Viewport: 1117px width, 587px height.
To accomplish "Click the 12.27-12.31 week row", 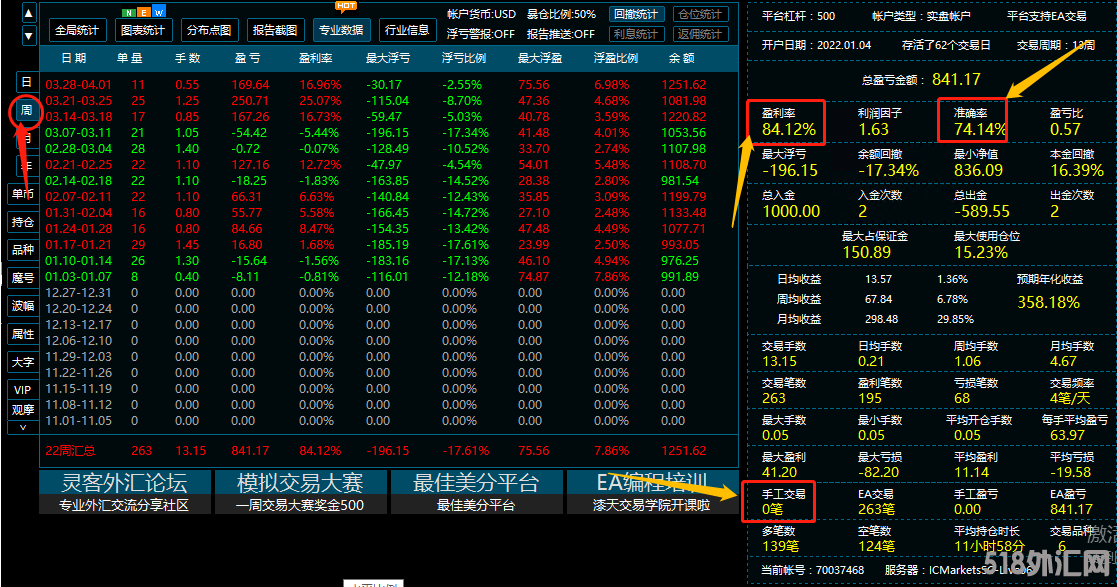I will tap(389, 293).
